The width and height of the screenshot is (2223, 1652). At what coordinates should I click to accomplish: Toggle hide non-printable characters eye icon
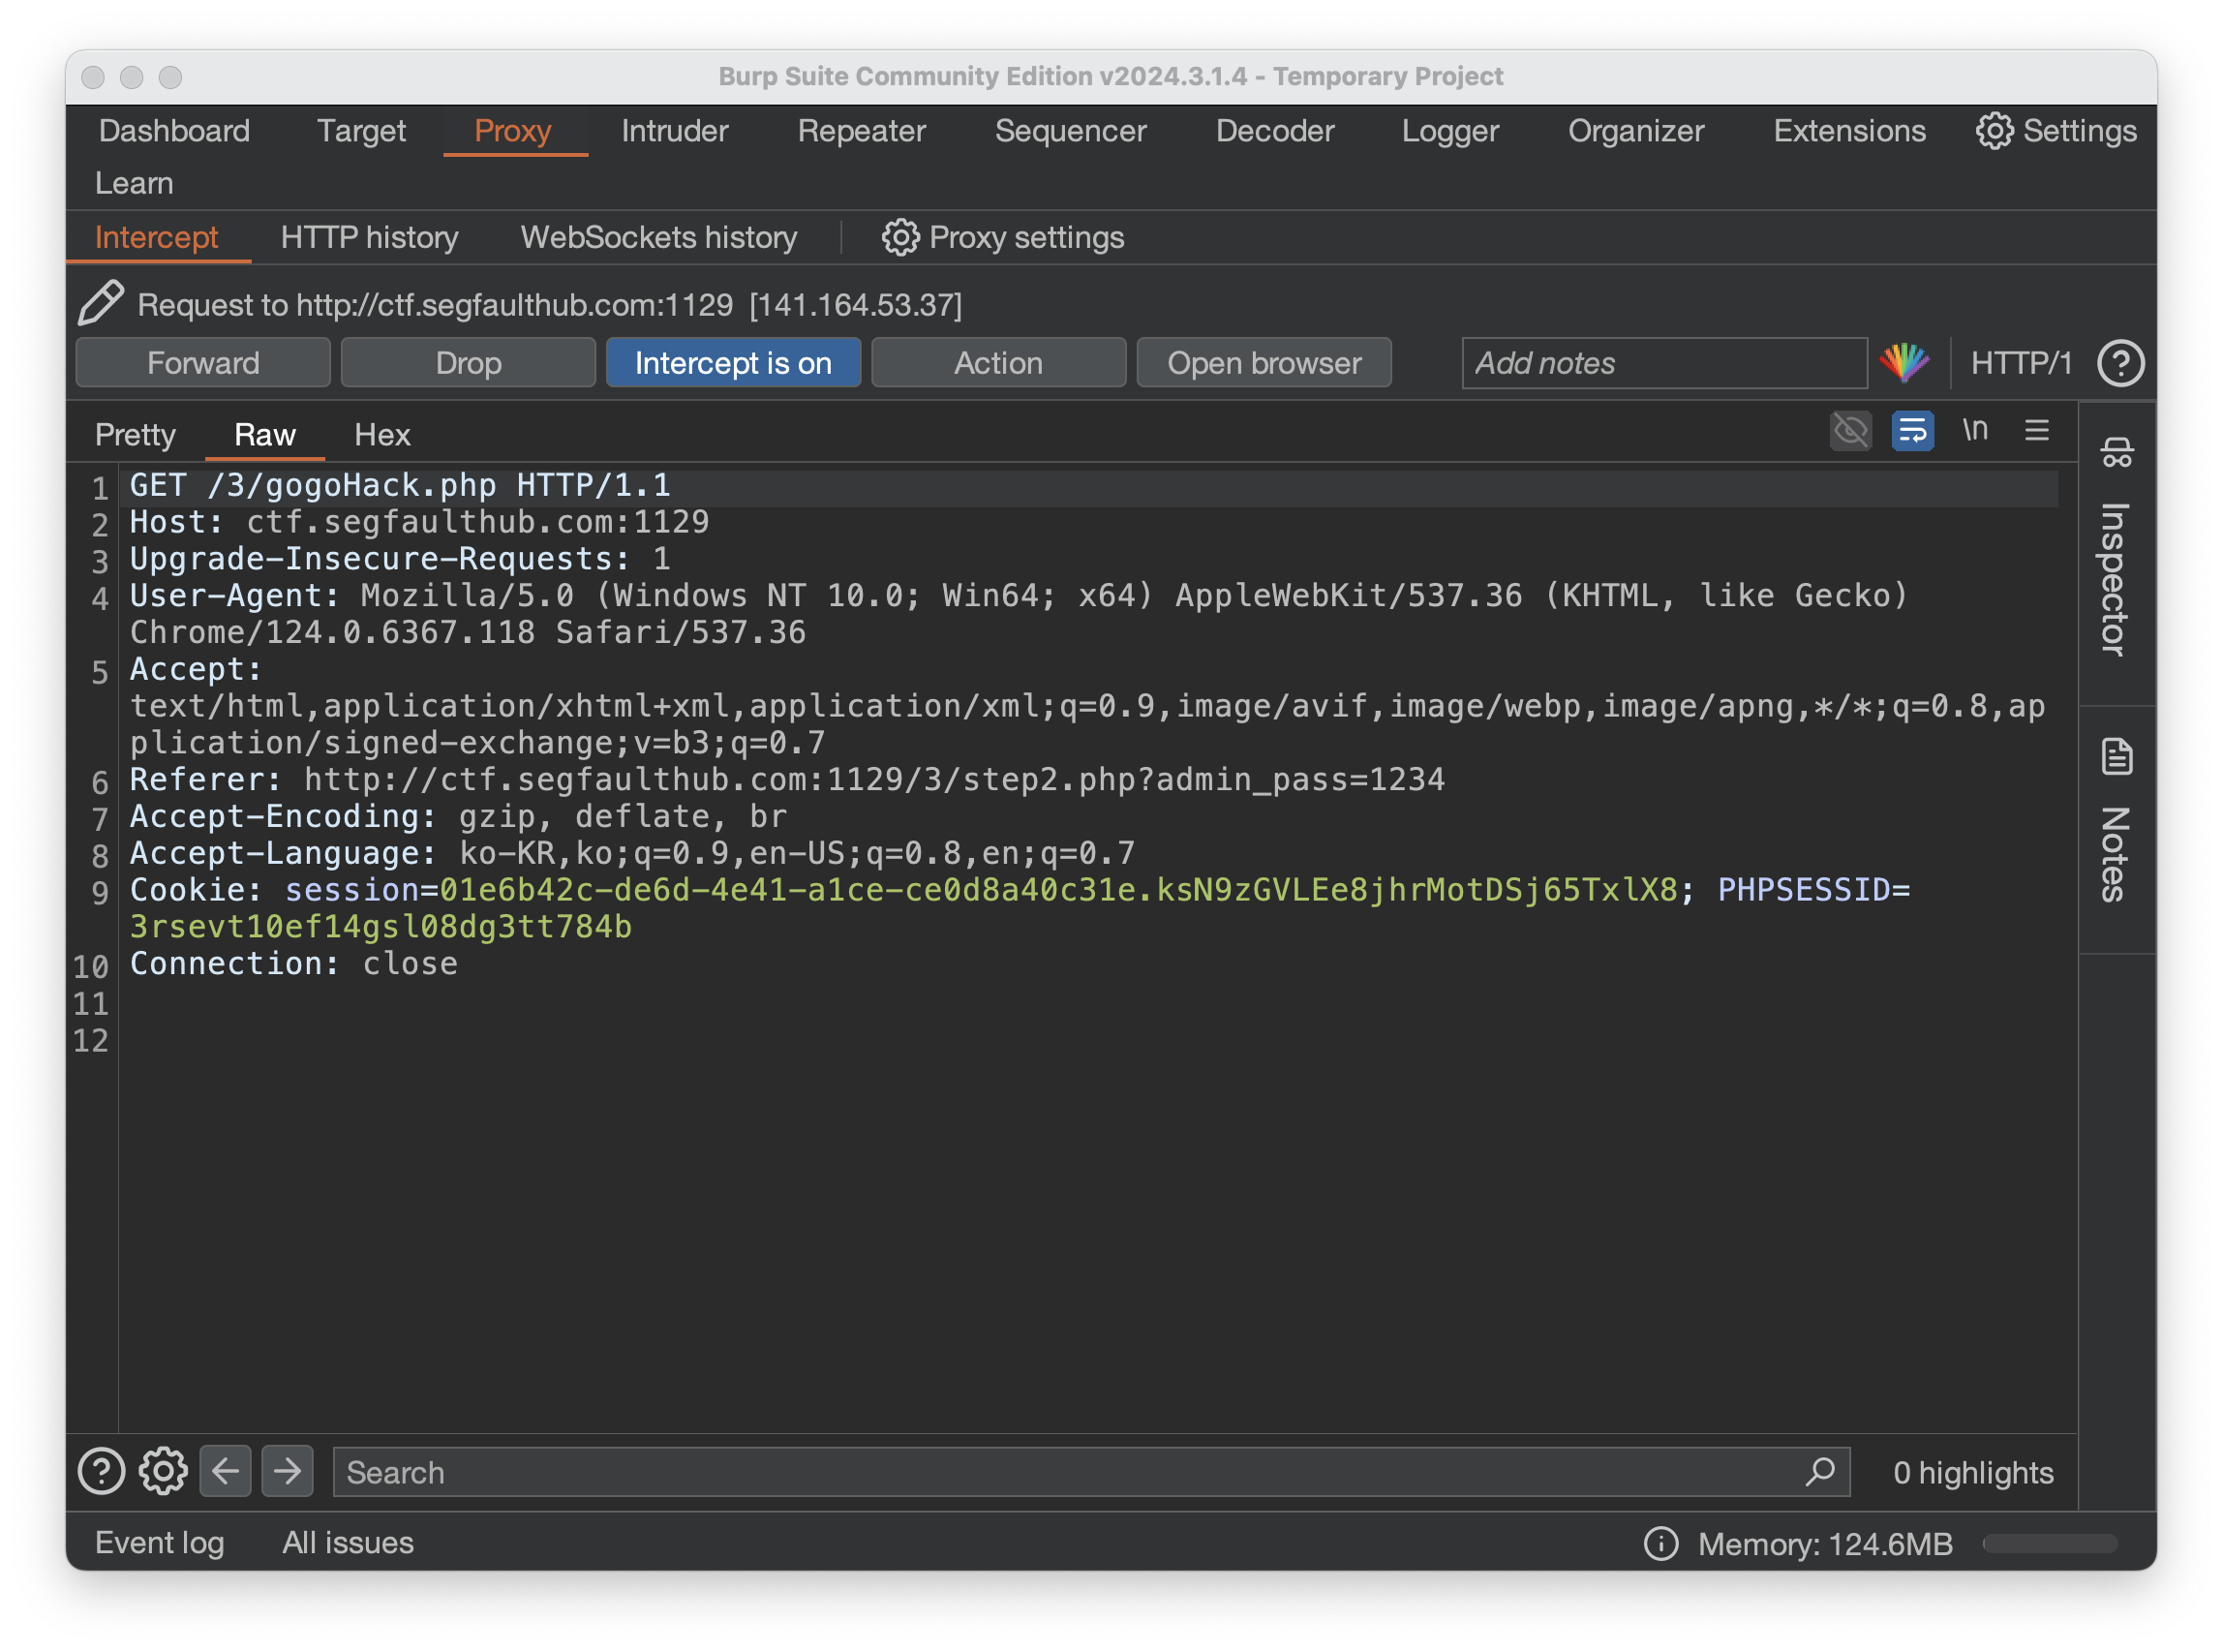pos(1850,431)
